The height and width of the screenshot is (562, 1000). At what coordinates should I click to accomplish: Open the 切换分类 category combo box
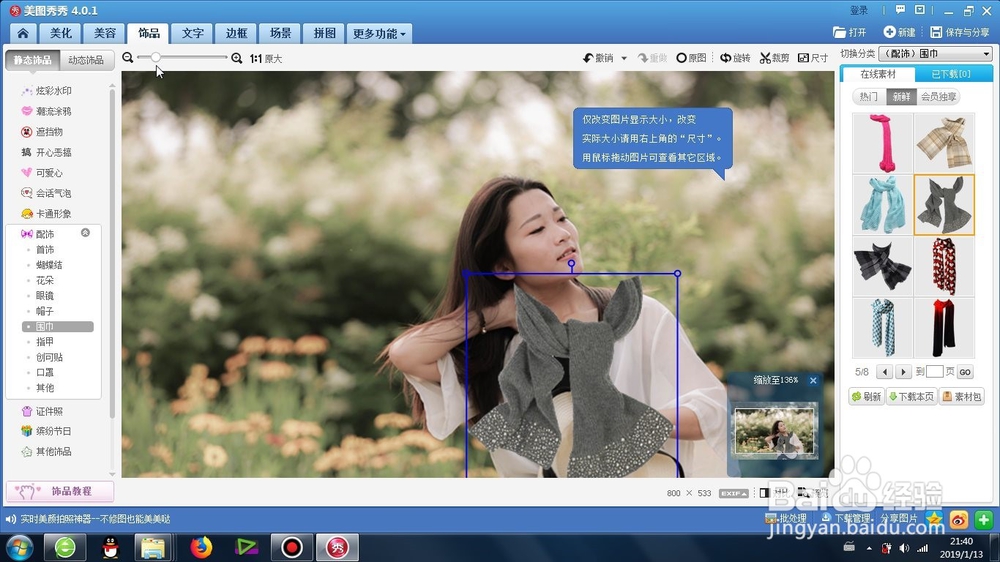(936, 54)
